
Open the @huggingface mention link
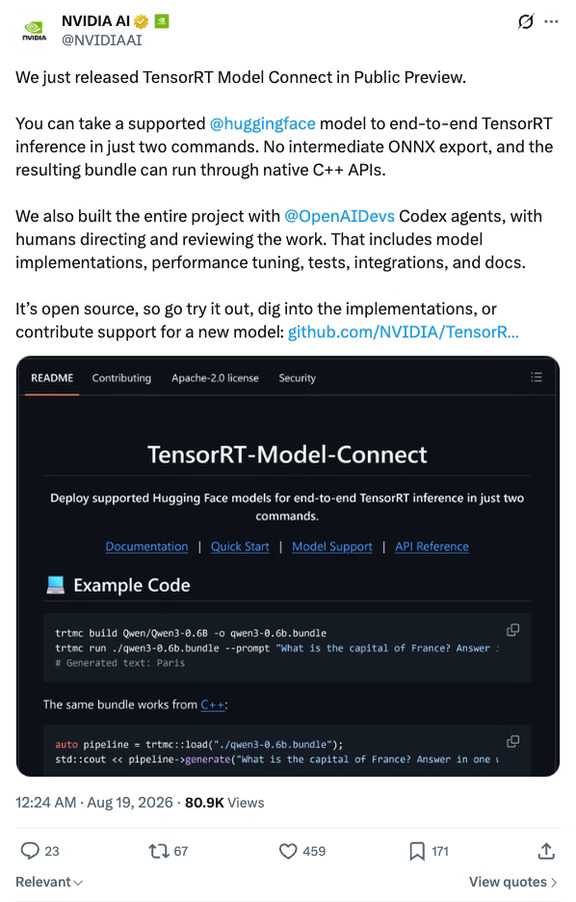[x=262, y=124]
